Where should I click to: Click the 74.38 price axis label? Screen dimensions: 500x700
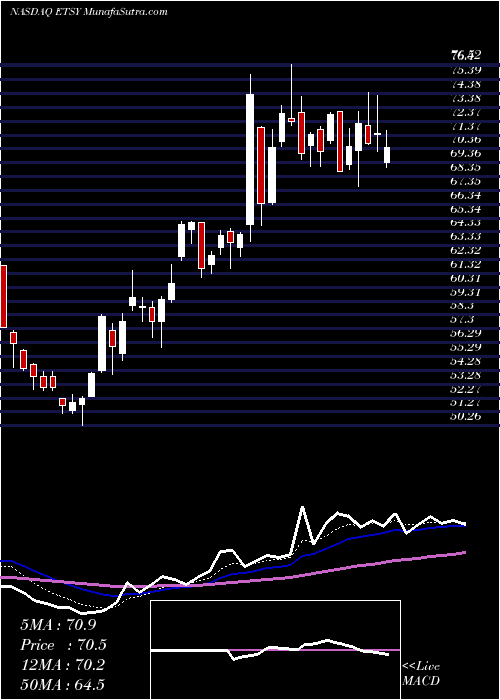466,84
